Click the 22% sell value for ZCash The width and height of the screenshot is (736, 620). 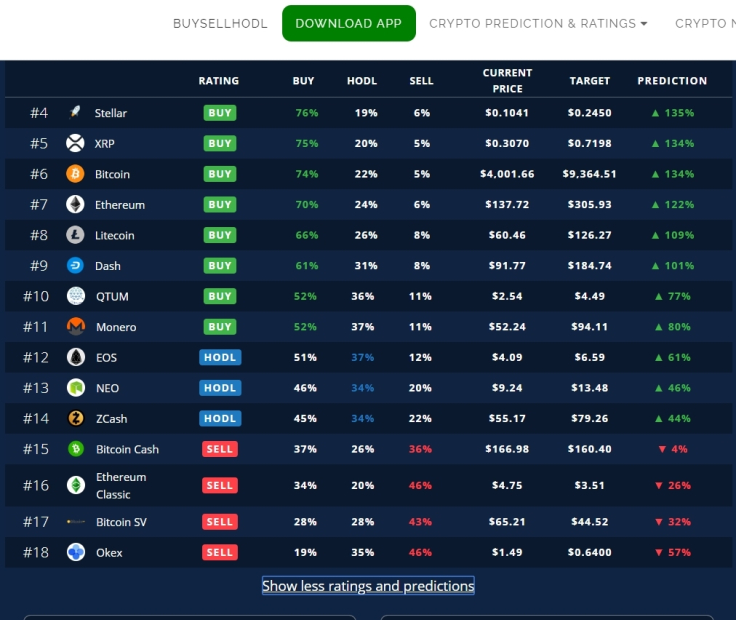pos(420,418)
